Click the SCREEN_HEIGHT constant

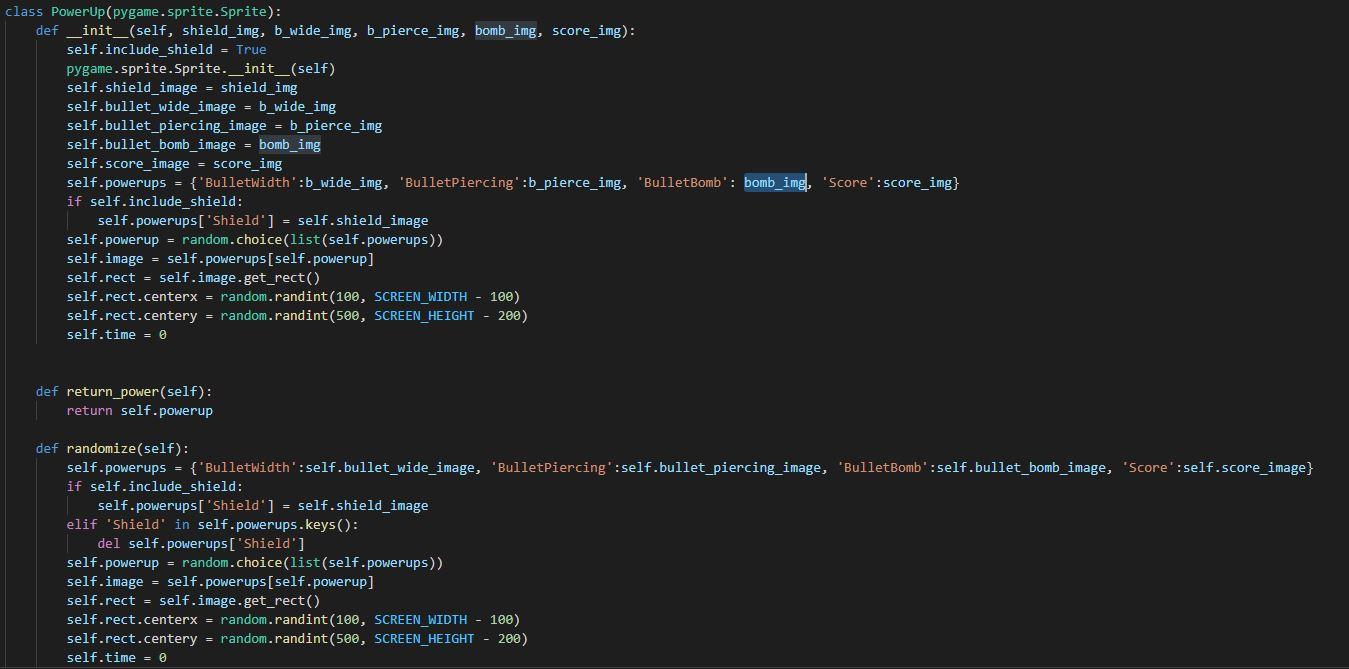pos(424,315)
